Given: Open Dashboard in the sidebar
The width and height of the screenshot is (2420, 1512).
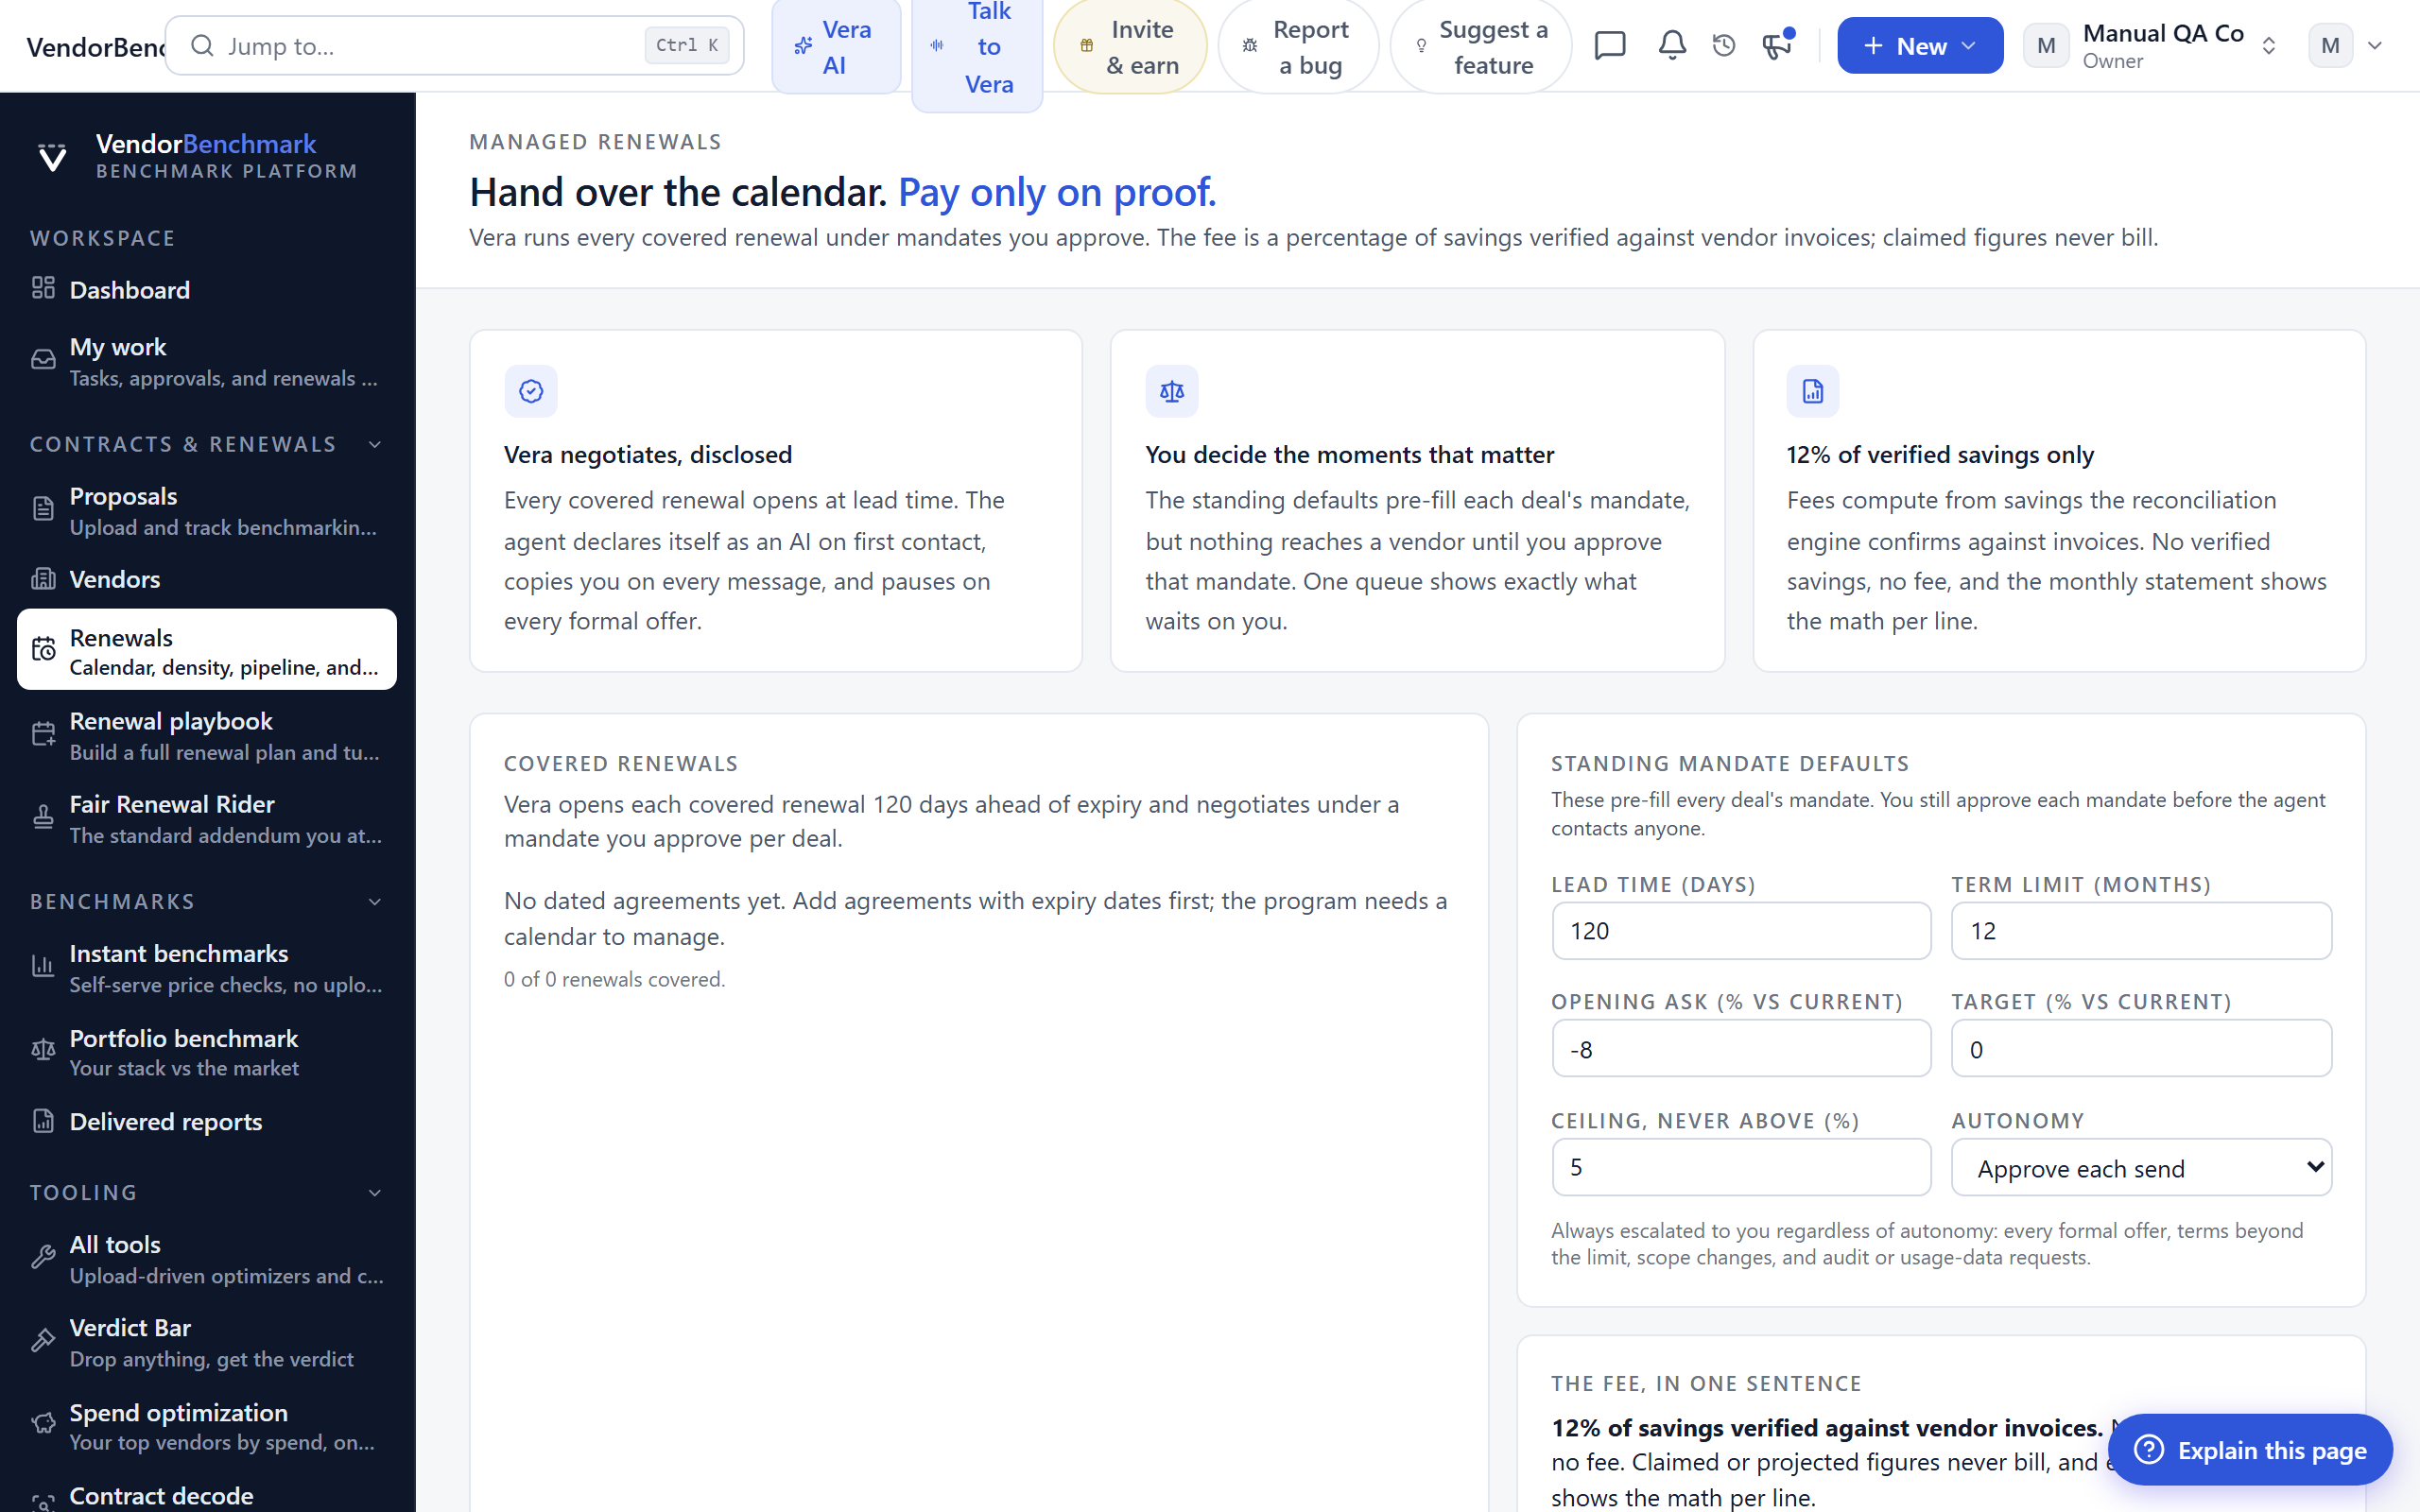Looking at the screenshot, I should (207, 289).
